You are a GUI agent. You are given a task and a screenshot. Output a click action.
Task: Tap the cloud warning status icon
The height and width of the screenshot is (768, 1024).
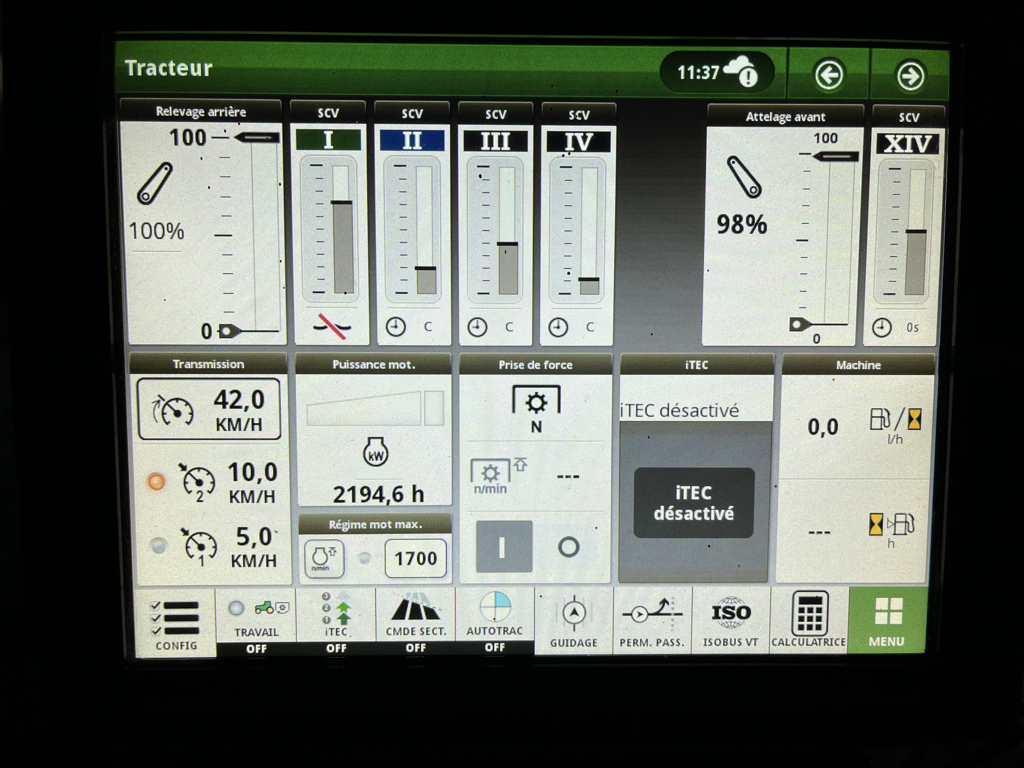pos(741,72)
